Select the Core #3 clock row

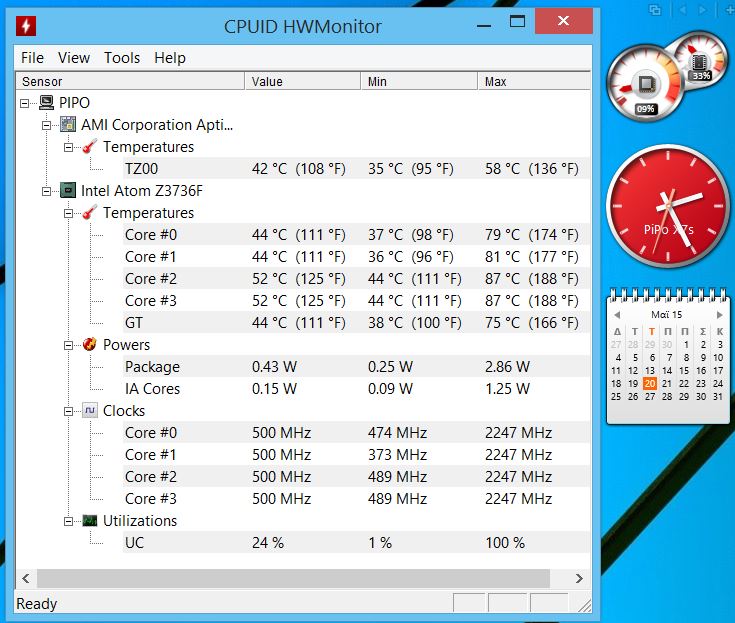[356, 498]
